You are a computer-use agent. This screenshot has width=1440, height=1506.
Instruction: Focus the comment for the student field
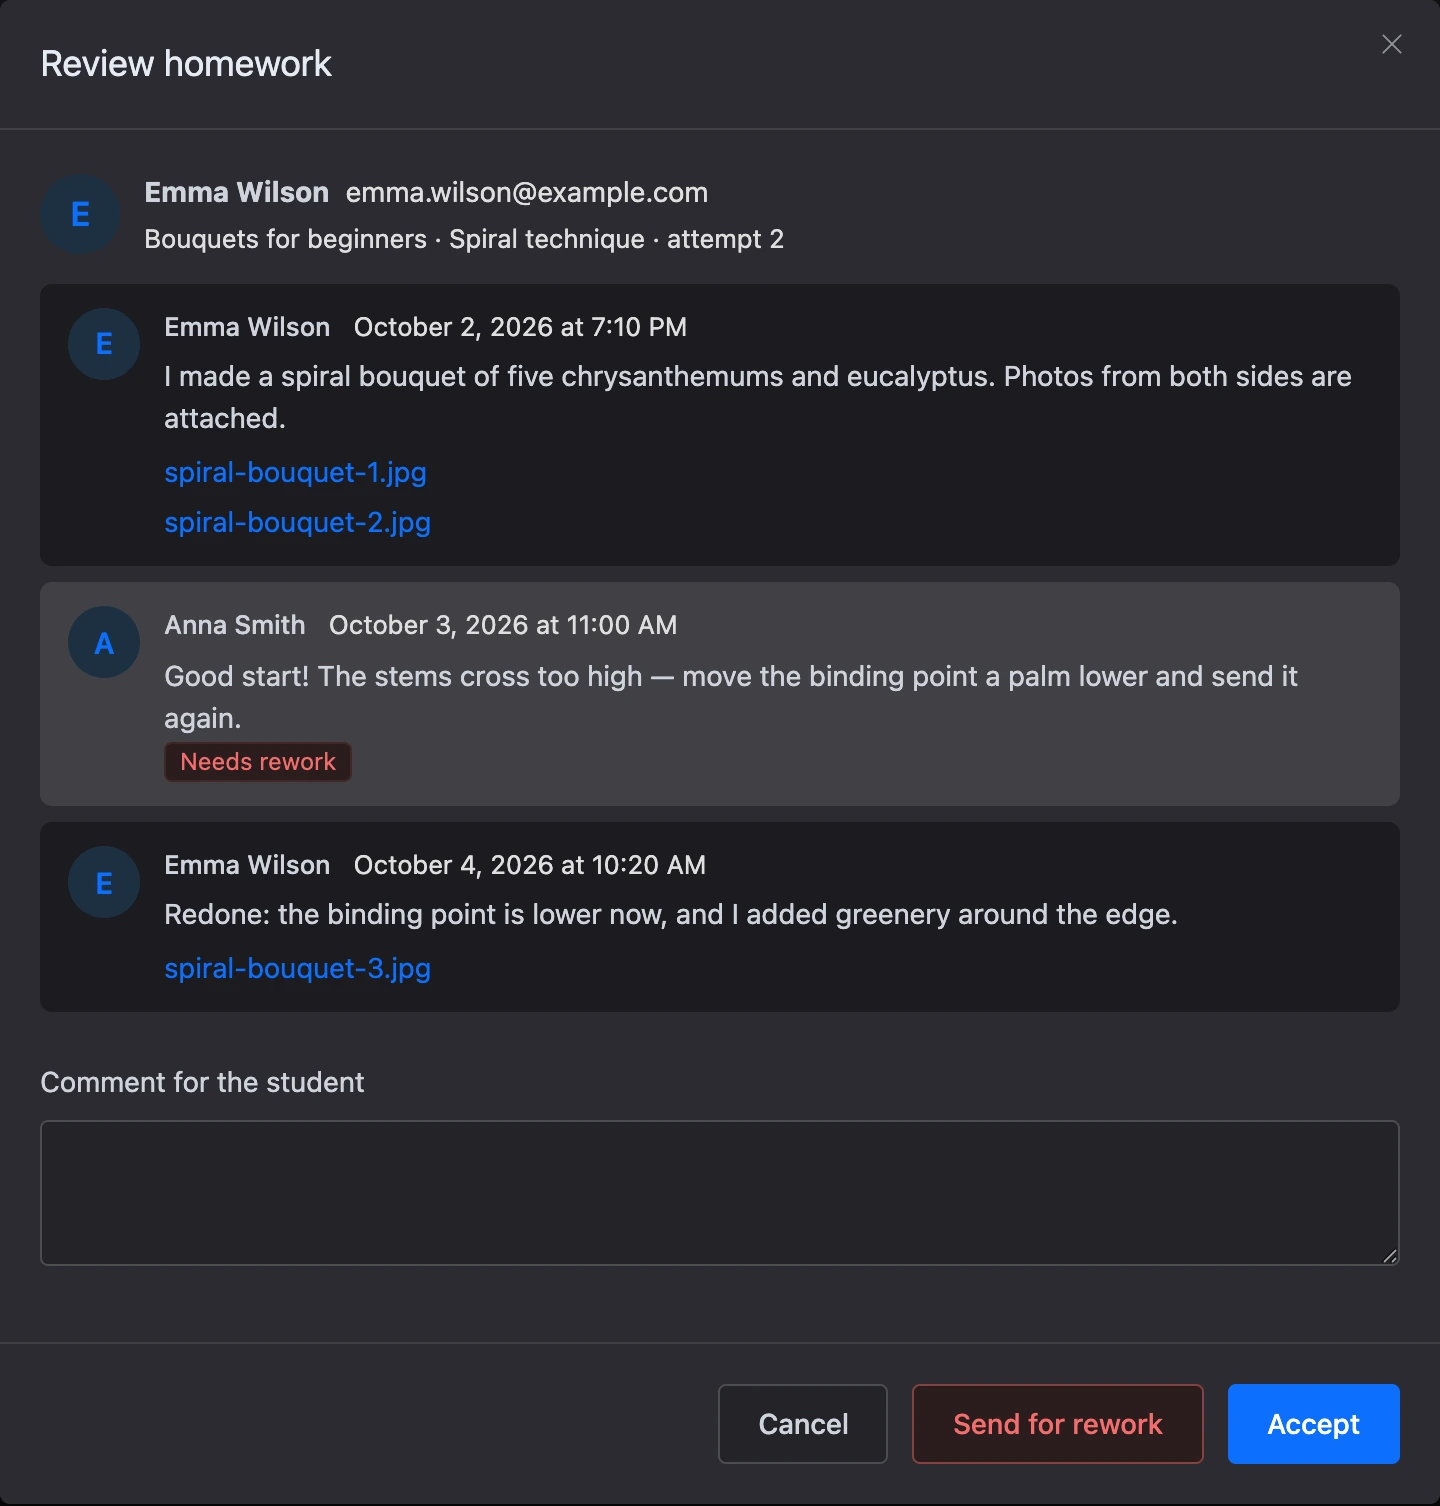(720, 1193)
